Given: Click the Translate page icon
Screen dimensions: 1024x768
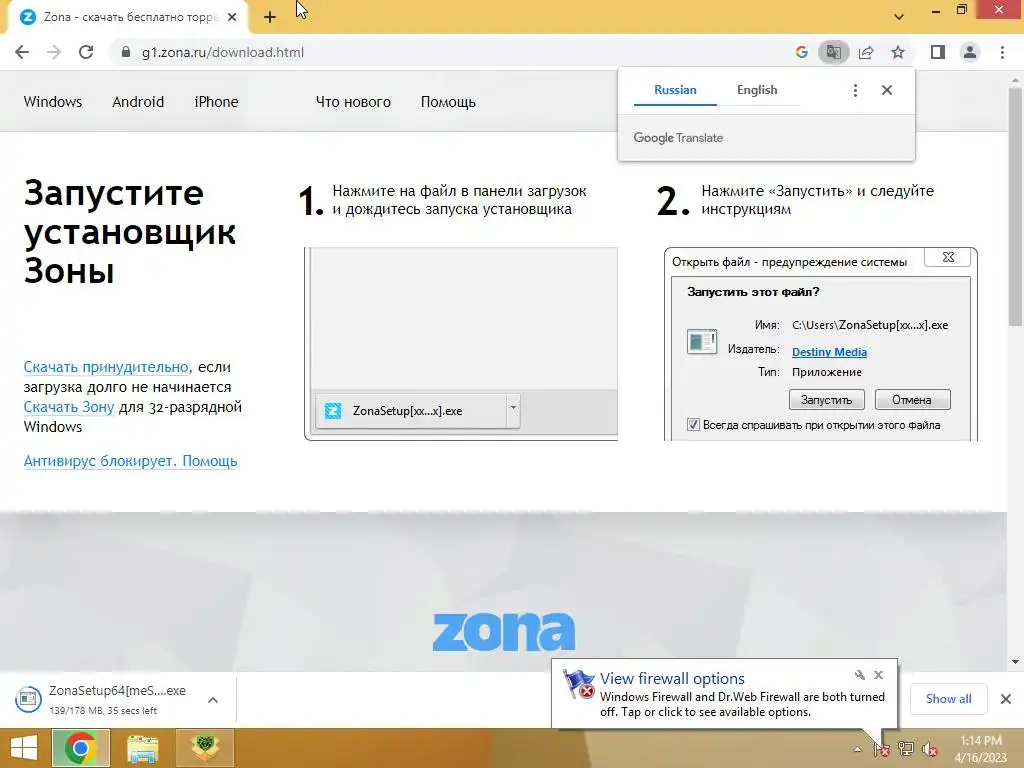Looking at the screenshot, I should coord(833,52).
